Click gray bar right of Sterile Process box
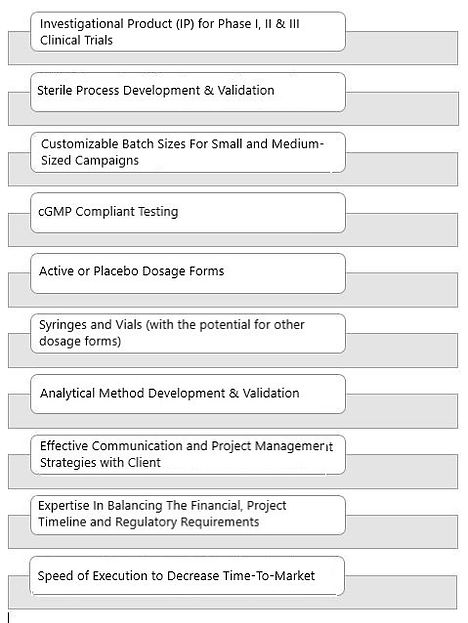 (402, 108)
